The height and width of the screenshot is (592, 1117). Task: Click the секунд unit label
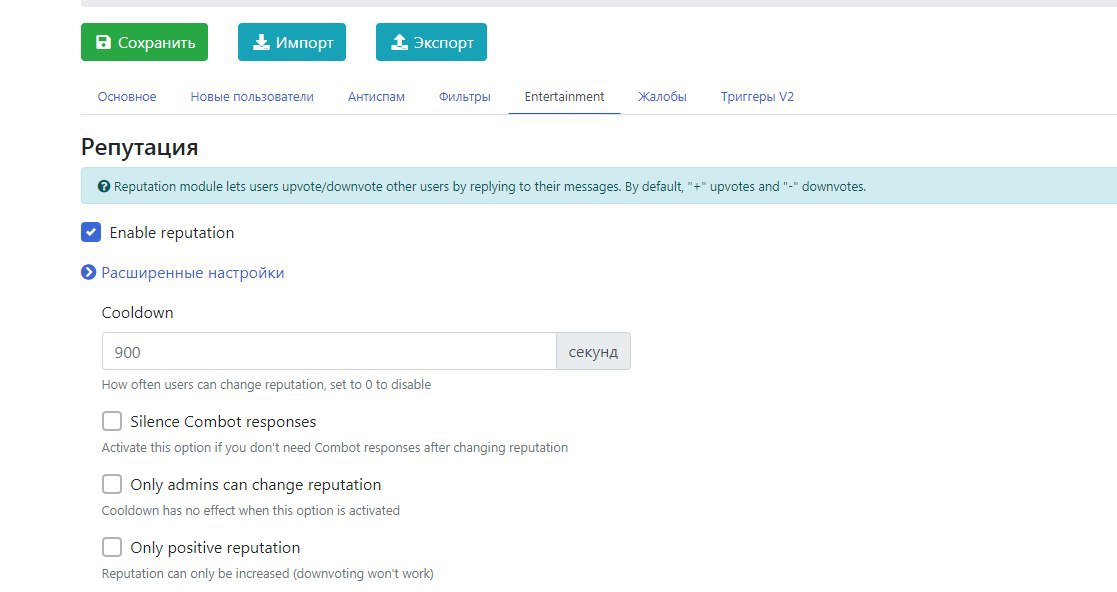pos(593,351)
